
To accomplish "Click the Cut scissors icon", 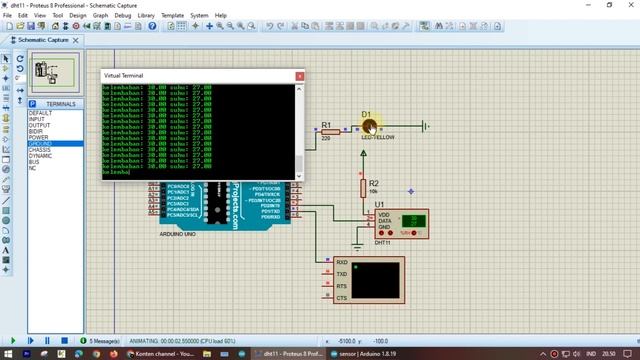I will pyautogui.click(x=294, y=26).
